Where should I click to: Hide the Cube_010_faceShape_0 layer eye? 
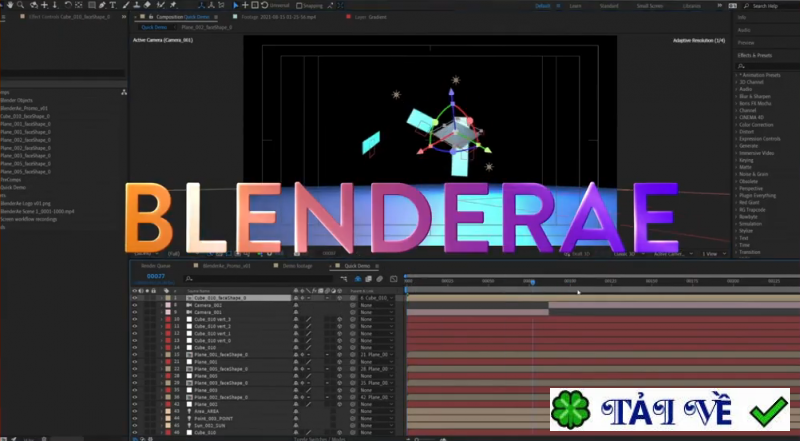point(135,298)
